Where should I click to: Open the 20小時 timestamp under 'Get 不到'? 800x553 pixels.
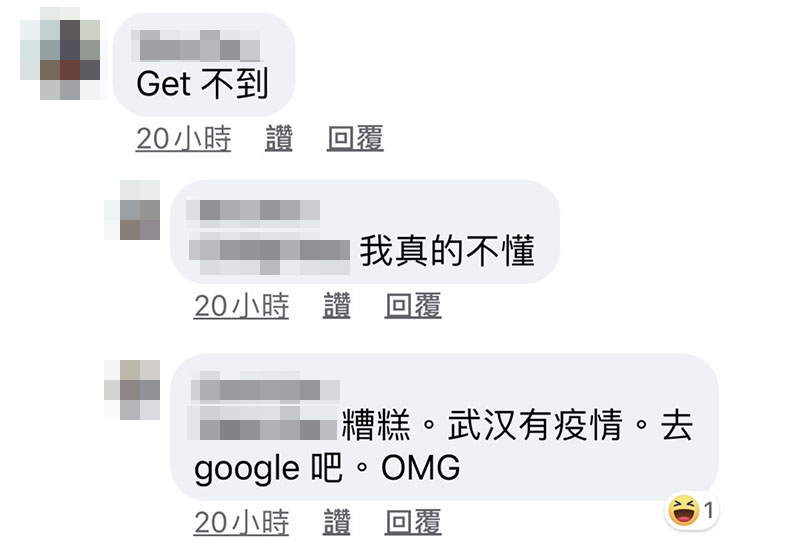click(x=183, y=138)
